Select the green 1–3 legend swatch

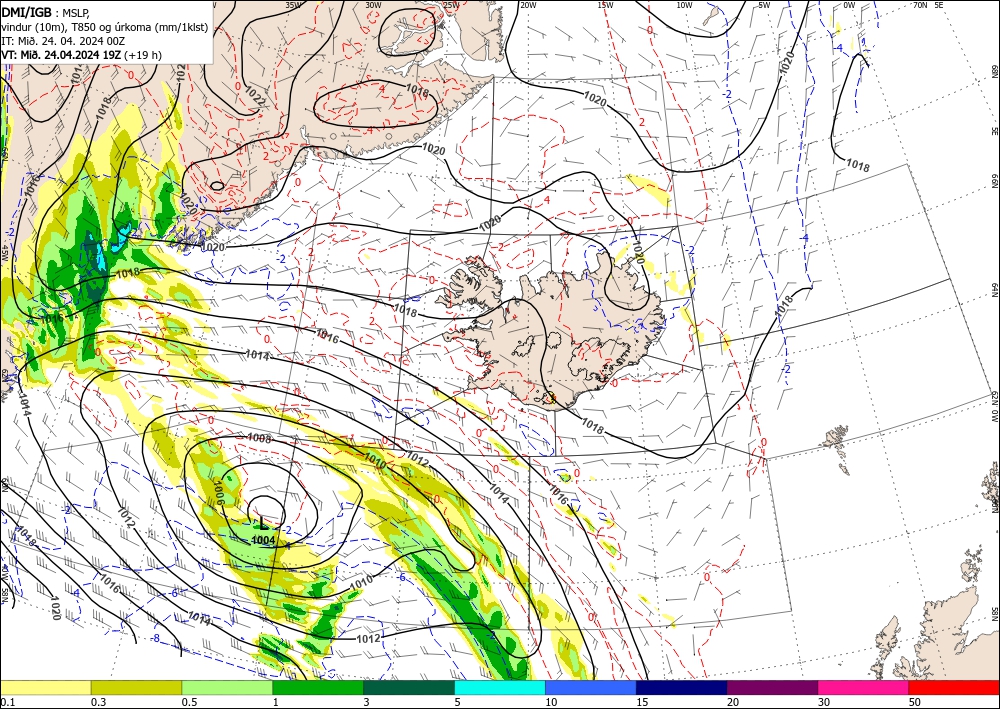[x=318, y=687]
